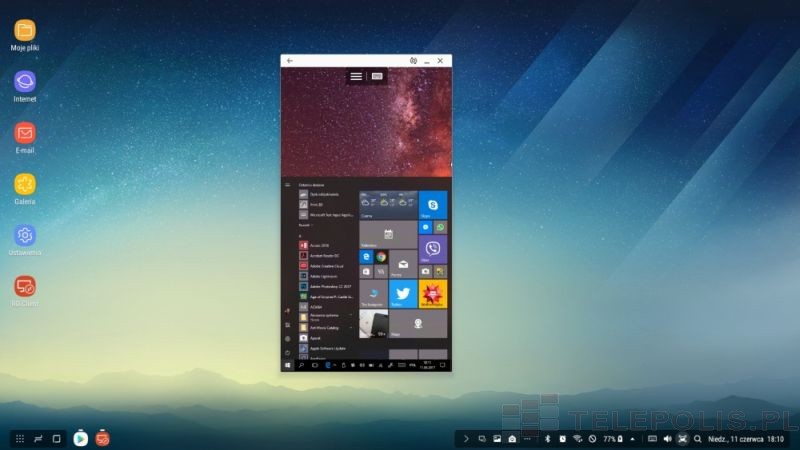The image size is (800, 450).
Task: Open the Mail tile in Start menu
Action: (x=403, y=264)
